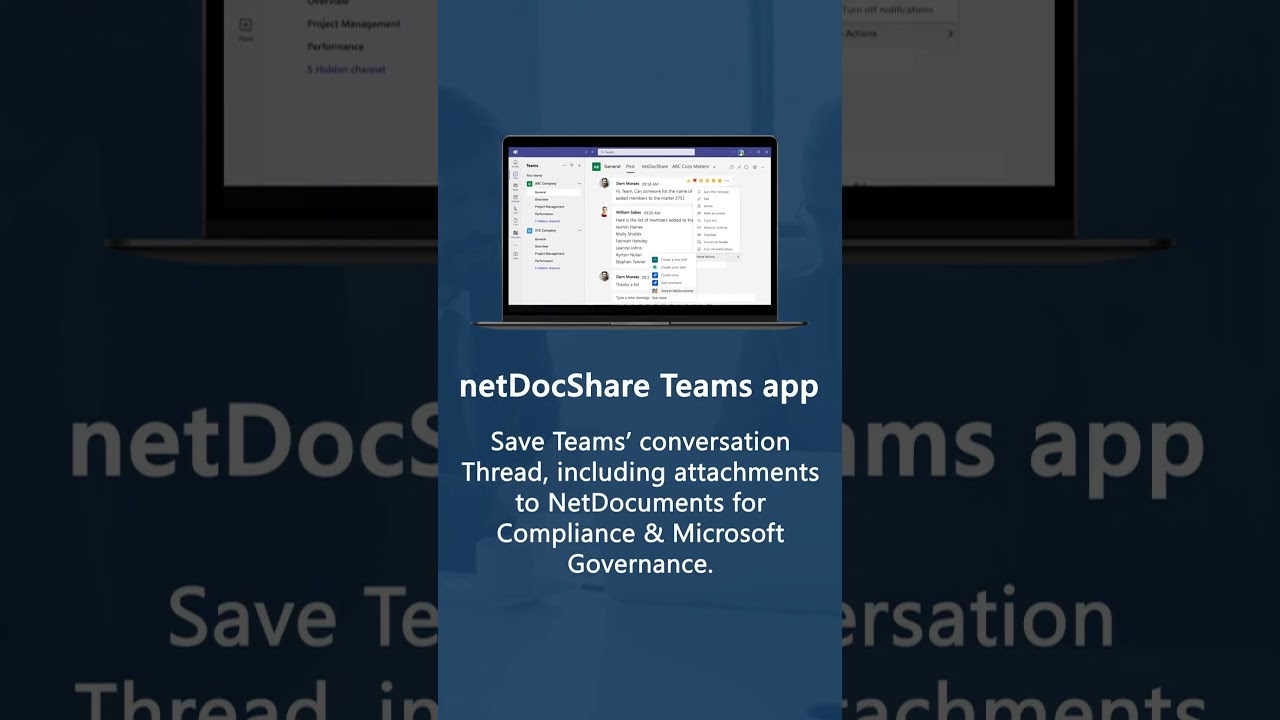Open the Calls icon in Teams sidebar
This screenshot has height=720, width=1280.
click(515, 210)
